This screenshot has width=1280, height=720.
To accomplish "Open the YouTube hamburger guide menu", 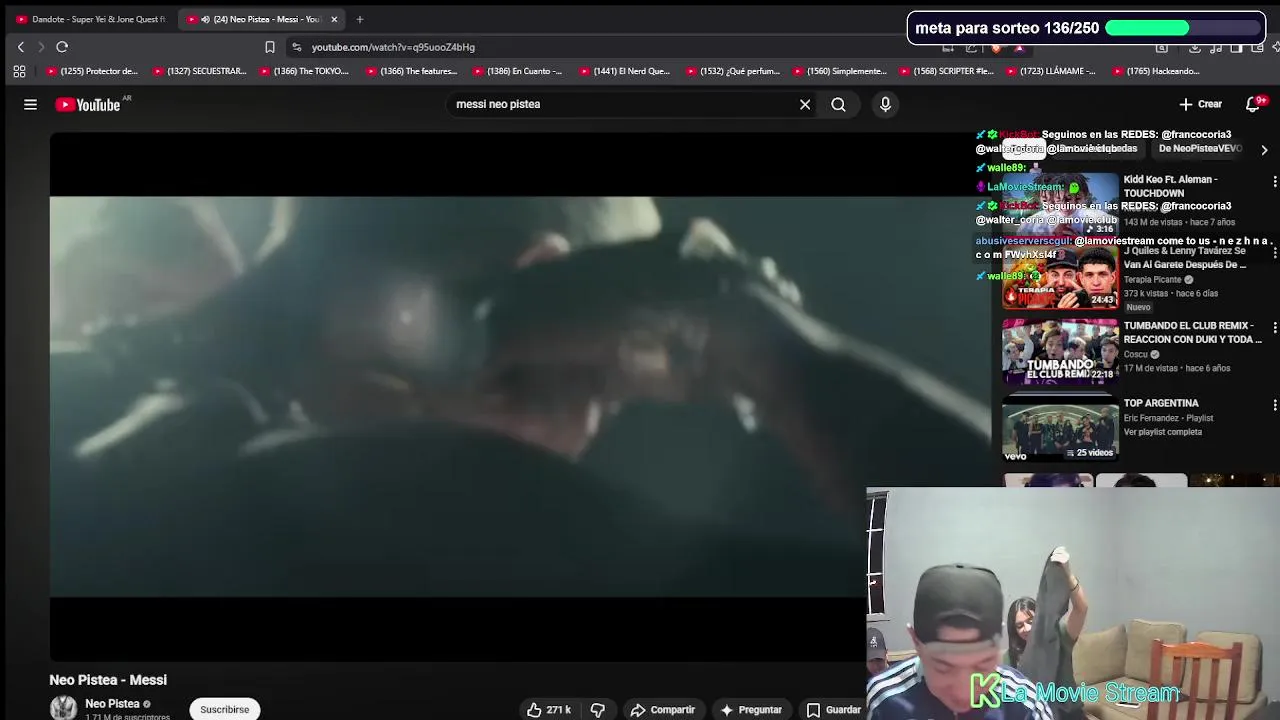I will (30, 104).
